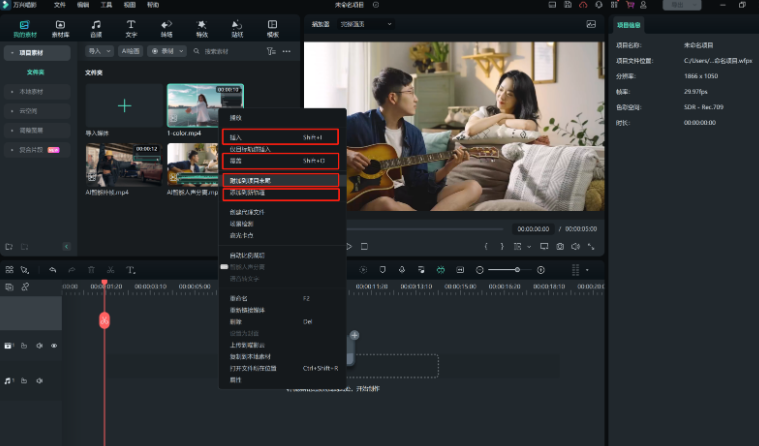Click the fullscreen preview icon
The width and height of the screenshot is (759, 446).
(592, 246)
